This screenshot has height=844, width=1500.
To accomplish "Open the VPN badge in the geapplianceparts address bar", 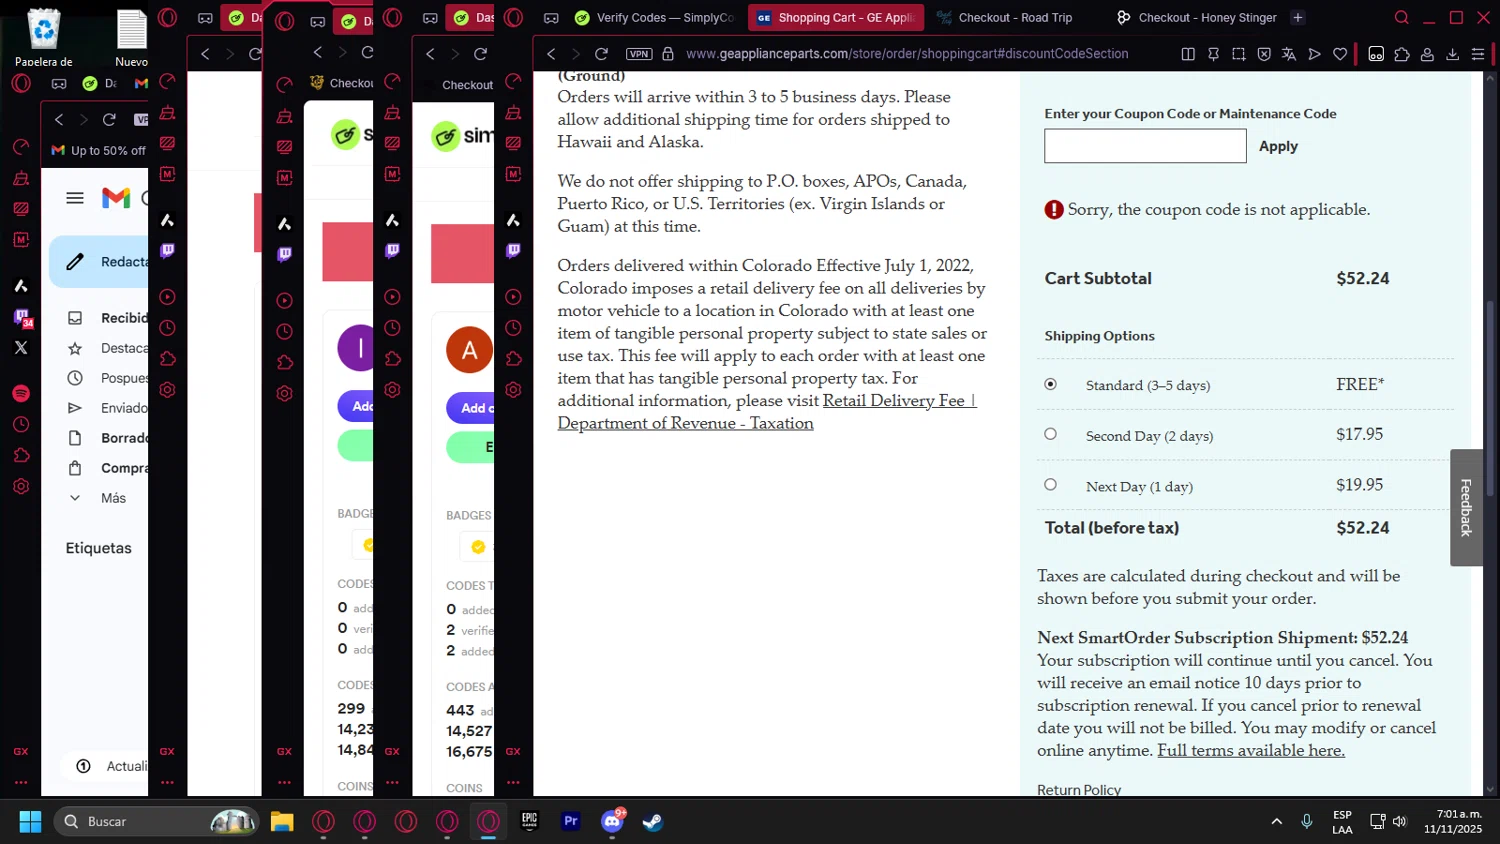I will coord(639,54).
